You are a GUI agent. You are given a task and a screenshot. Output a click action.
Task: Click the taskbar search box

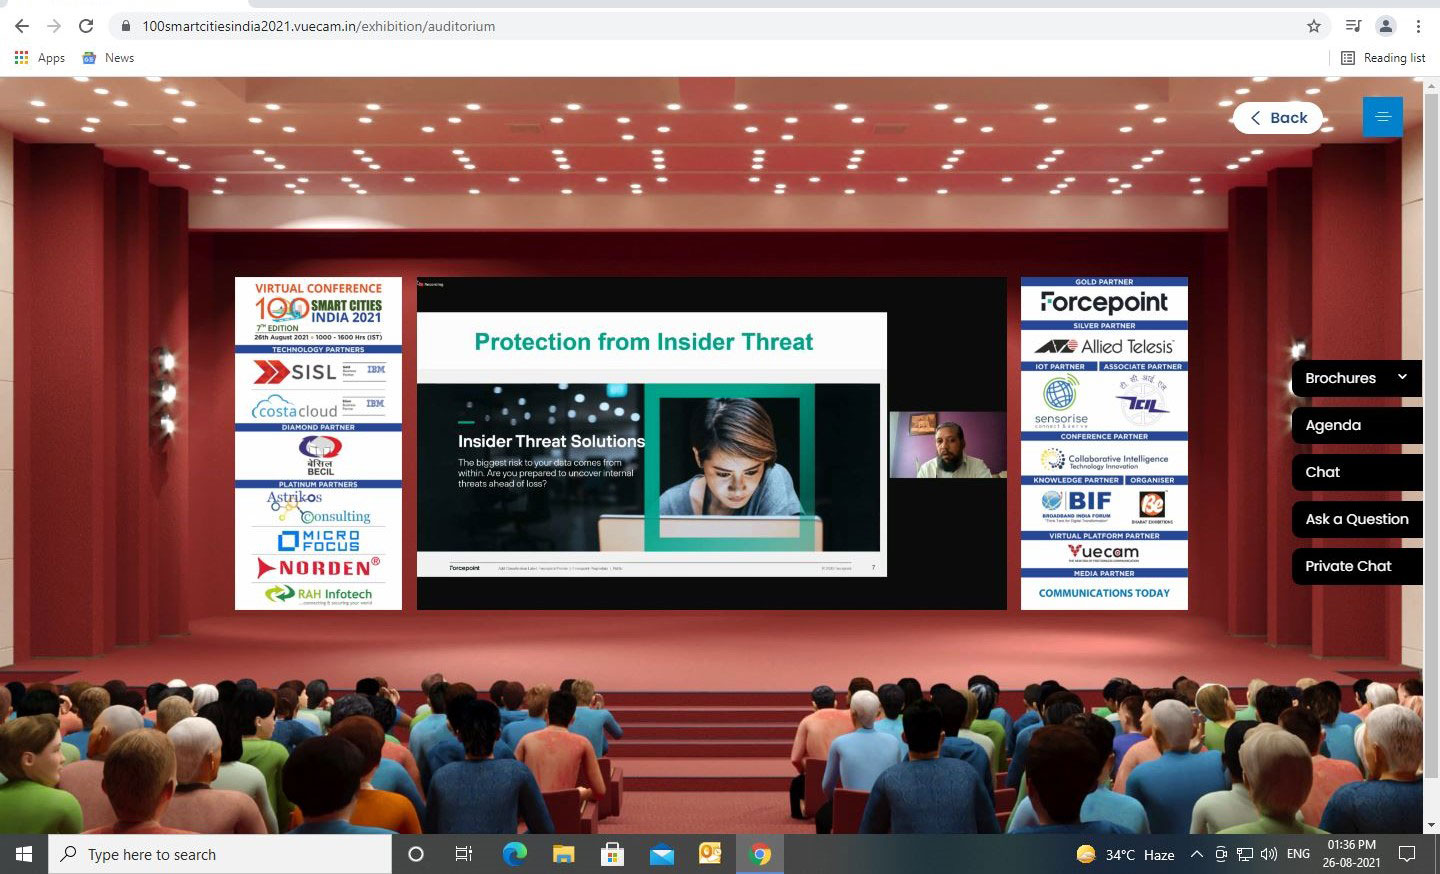[x=220, y=854]
